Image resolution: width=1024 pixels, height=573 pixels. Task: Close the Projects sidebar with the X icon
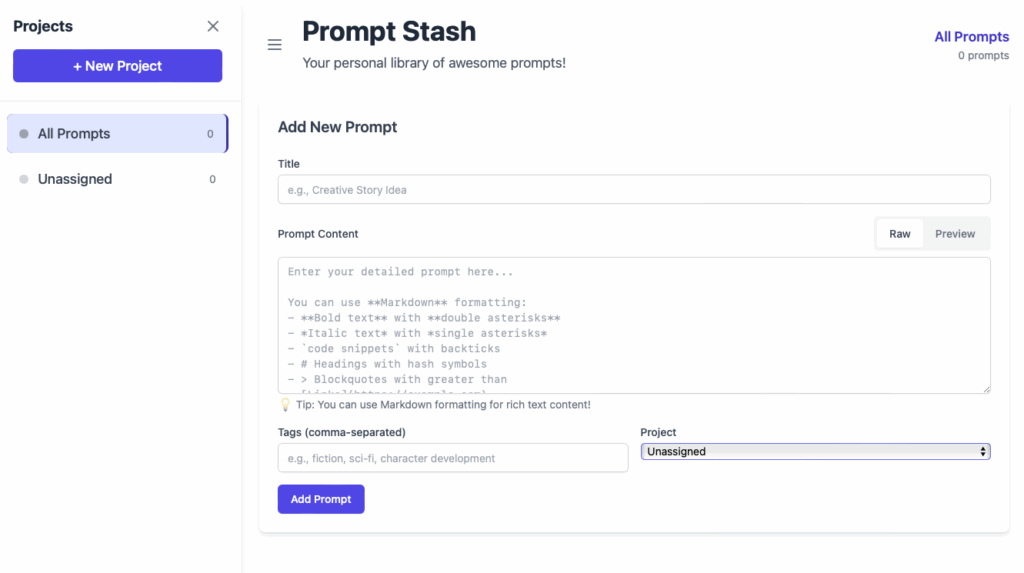click(x=213, y=26)
